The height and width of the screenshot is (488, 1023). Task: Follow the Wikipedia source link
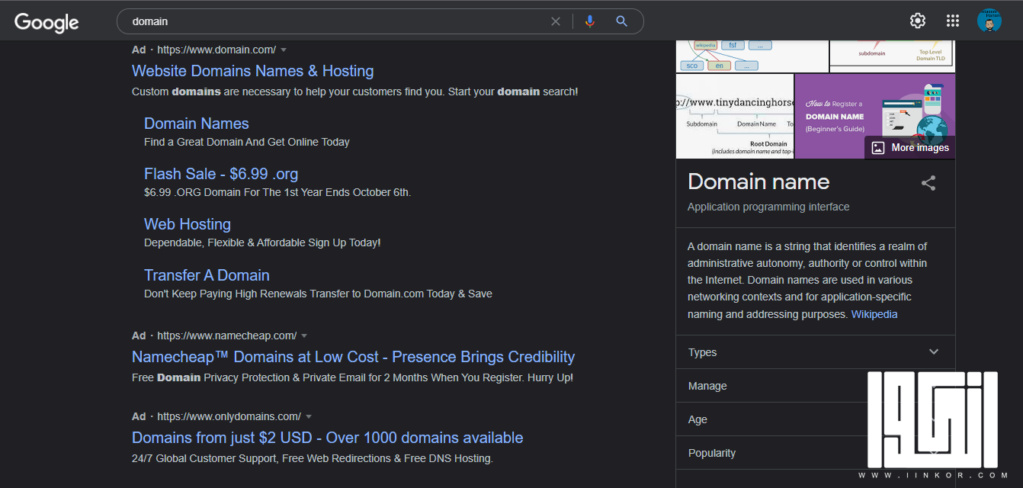874,314
